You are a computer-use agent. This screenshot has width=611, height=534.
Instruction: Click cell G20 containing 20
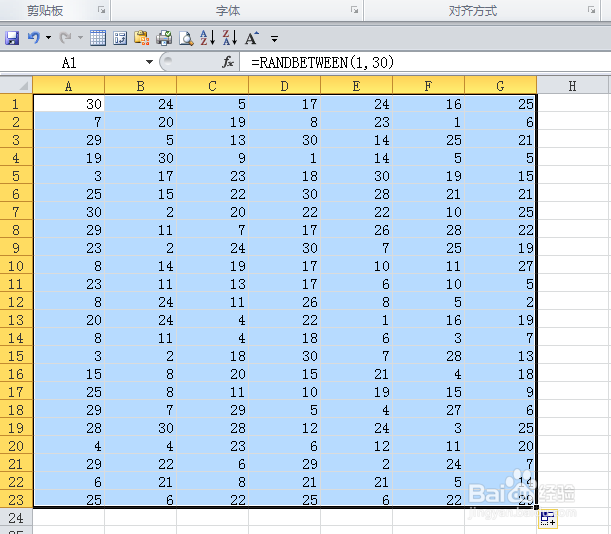pyautogui.click(x=500, y=446)
